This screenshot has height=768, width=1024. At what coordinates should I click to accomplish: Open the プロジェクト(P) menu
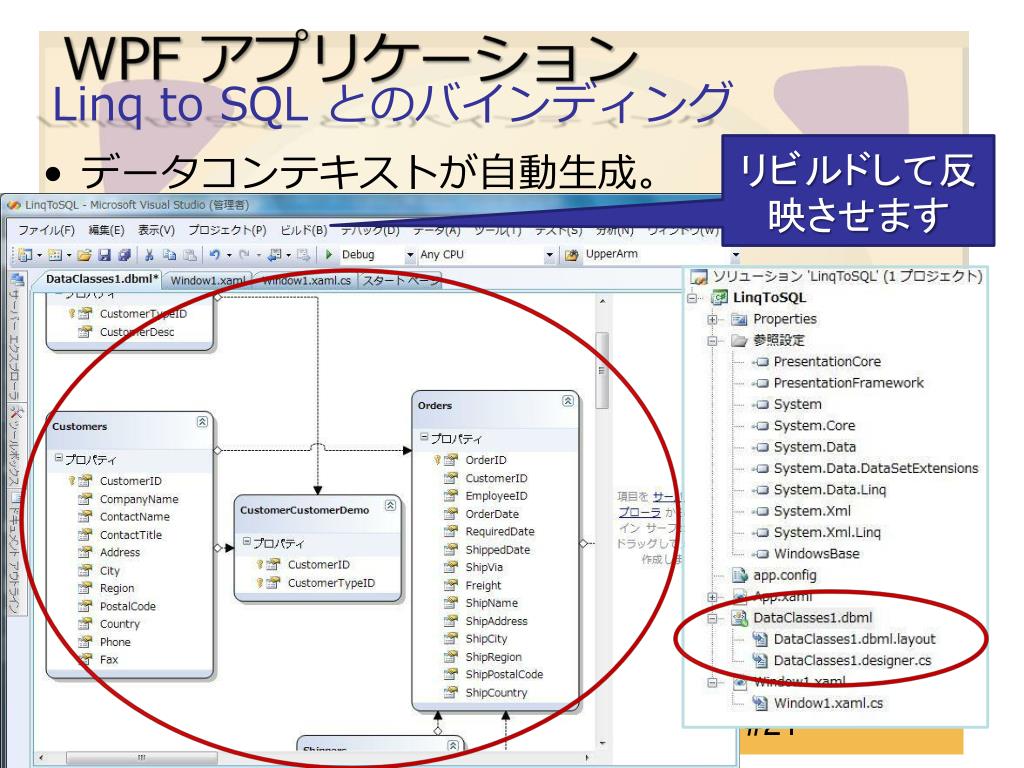pos(227,231)
